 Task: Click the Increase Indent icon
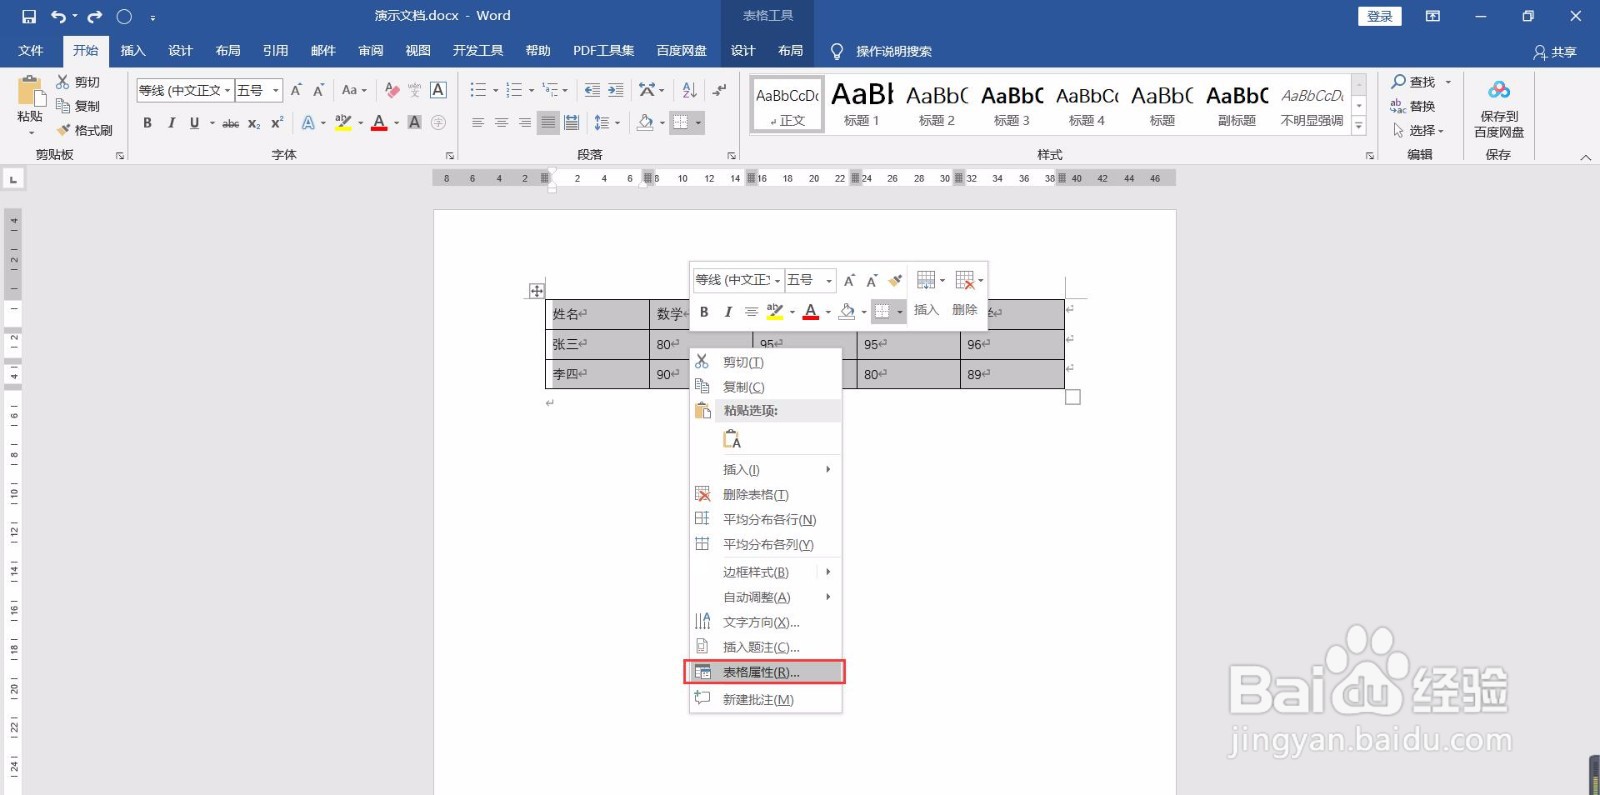point(616,90)
